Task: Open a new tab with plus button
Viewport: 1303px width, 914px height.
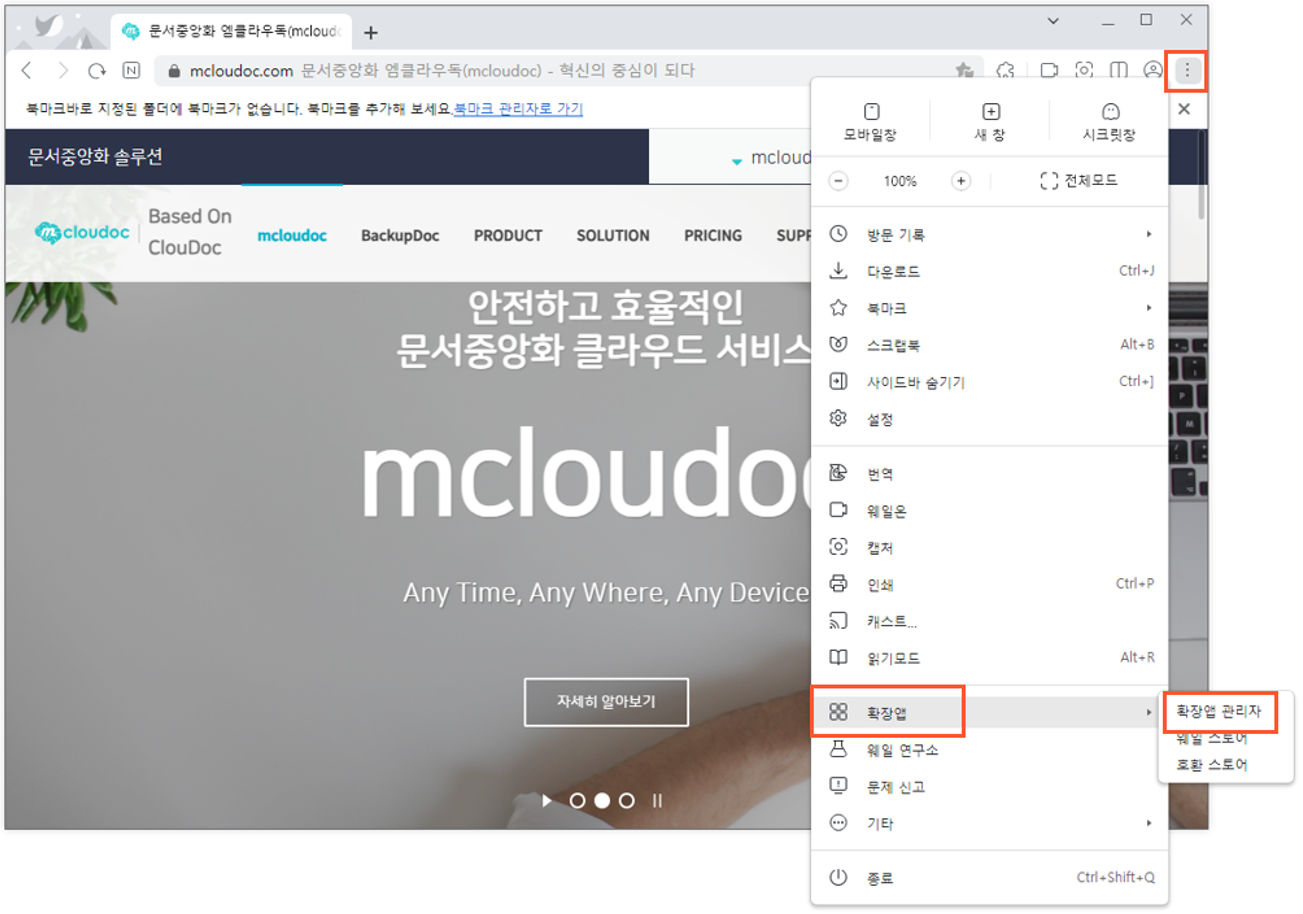Action: click(x=370, y=32)
